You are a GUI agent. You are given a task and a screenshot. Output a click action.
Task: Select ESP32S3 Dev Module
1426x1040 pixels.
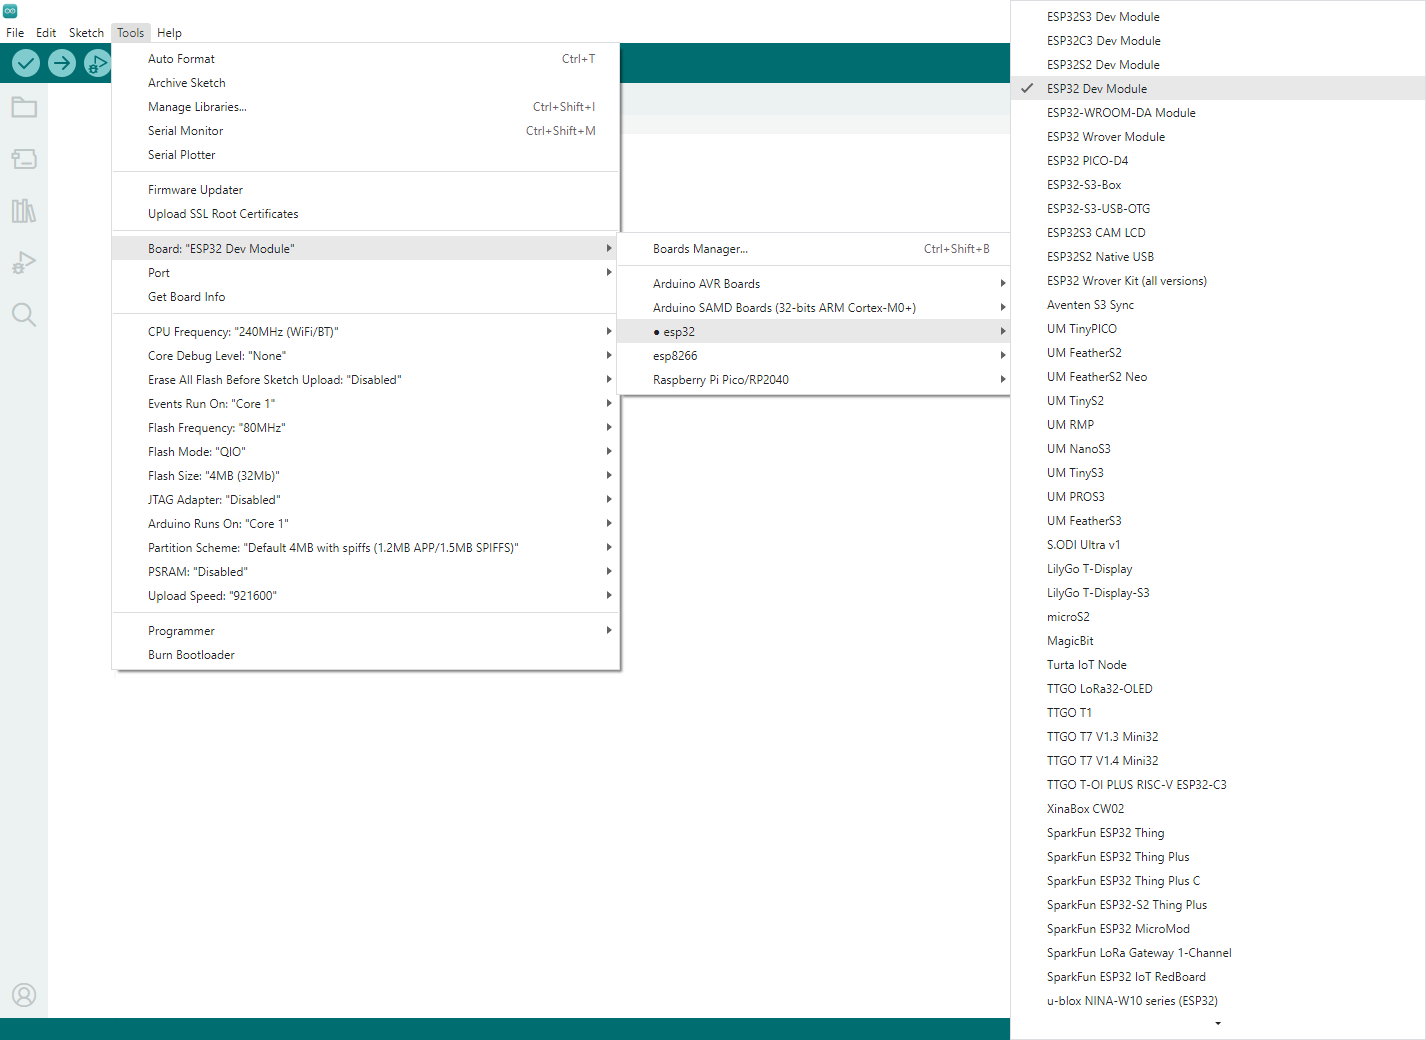[x=1218, y=17]
